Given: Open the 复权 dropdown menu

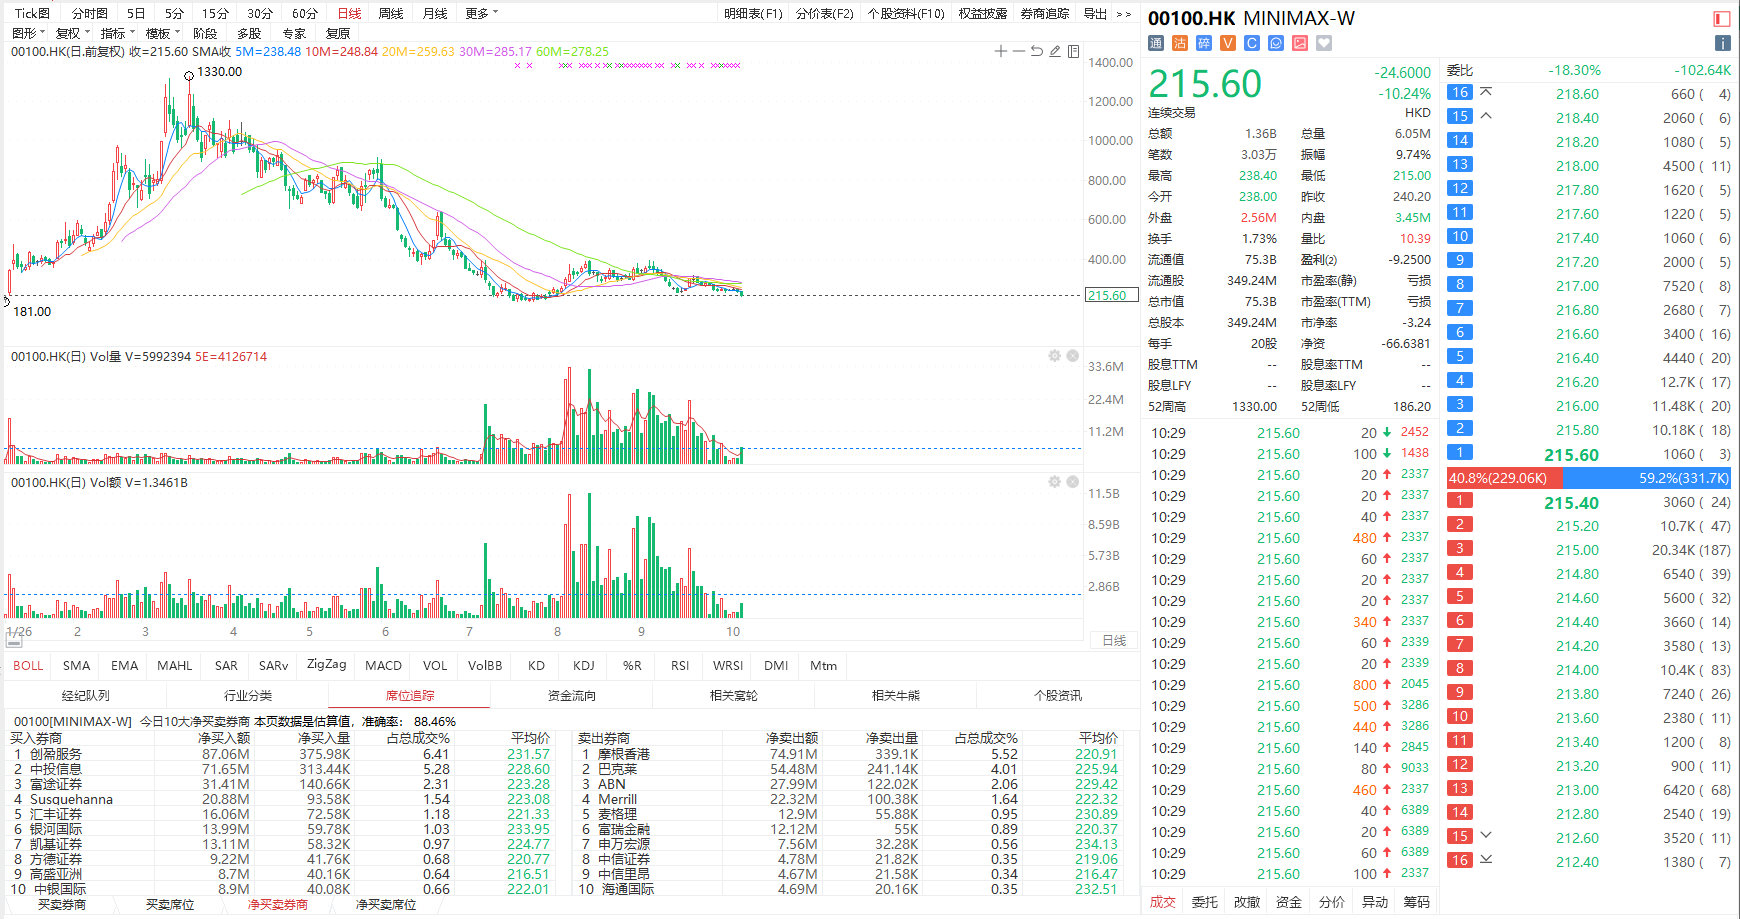Looking at the screenshot, I should 73,33.
